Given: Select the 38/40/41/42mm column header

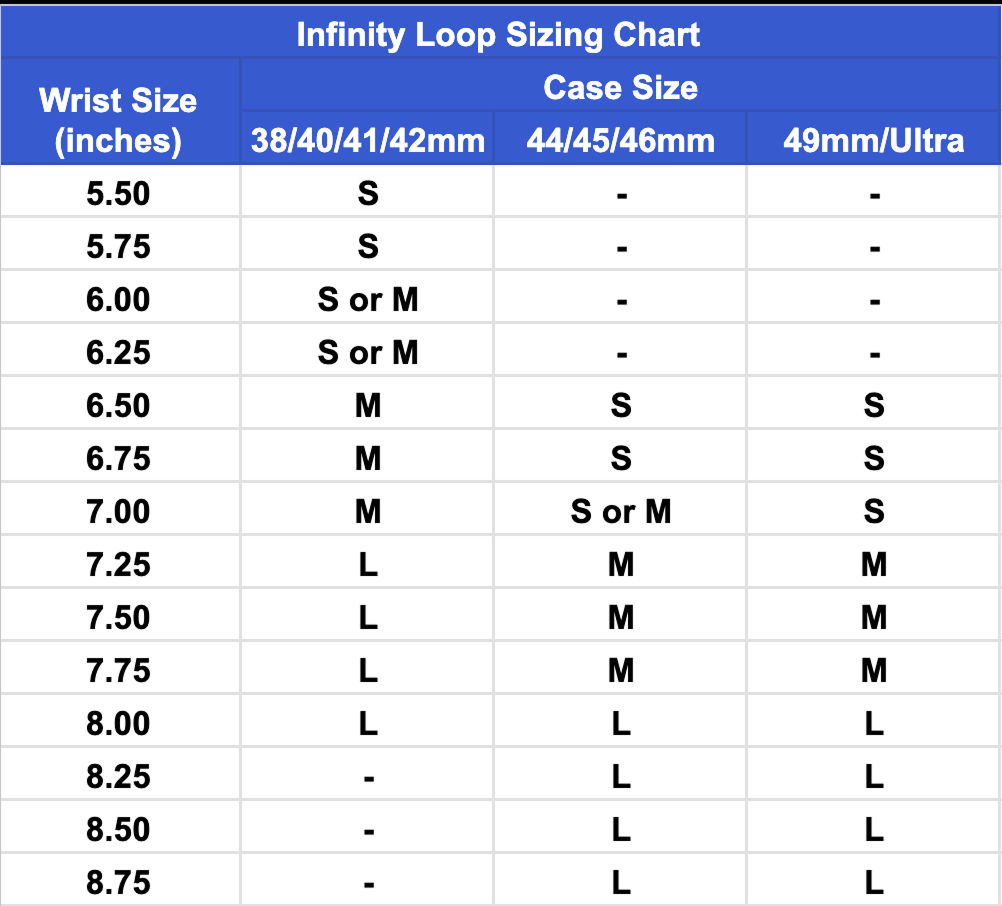Looking at the screenshot, I should 367,140.
